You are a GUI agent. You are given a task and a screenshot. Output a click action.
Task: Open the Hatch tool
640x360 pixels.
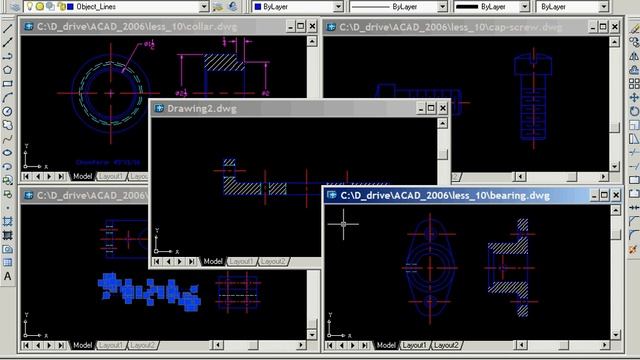[x=7, y=222]
